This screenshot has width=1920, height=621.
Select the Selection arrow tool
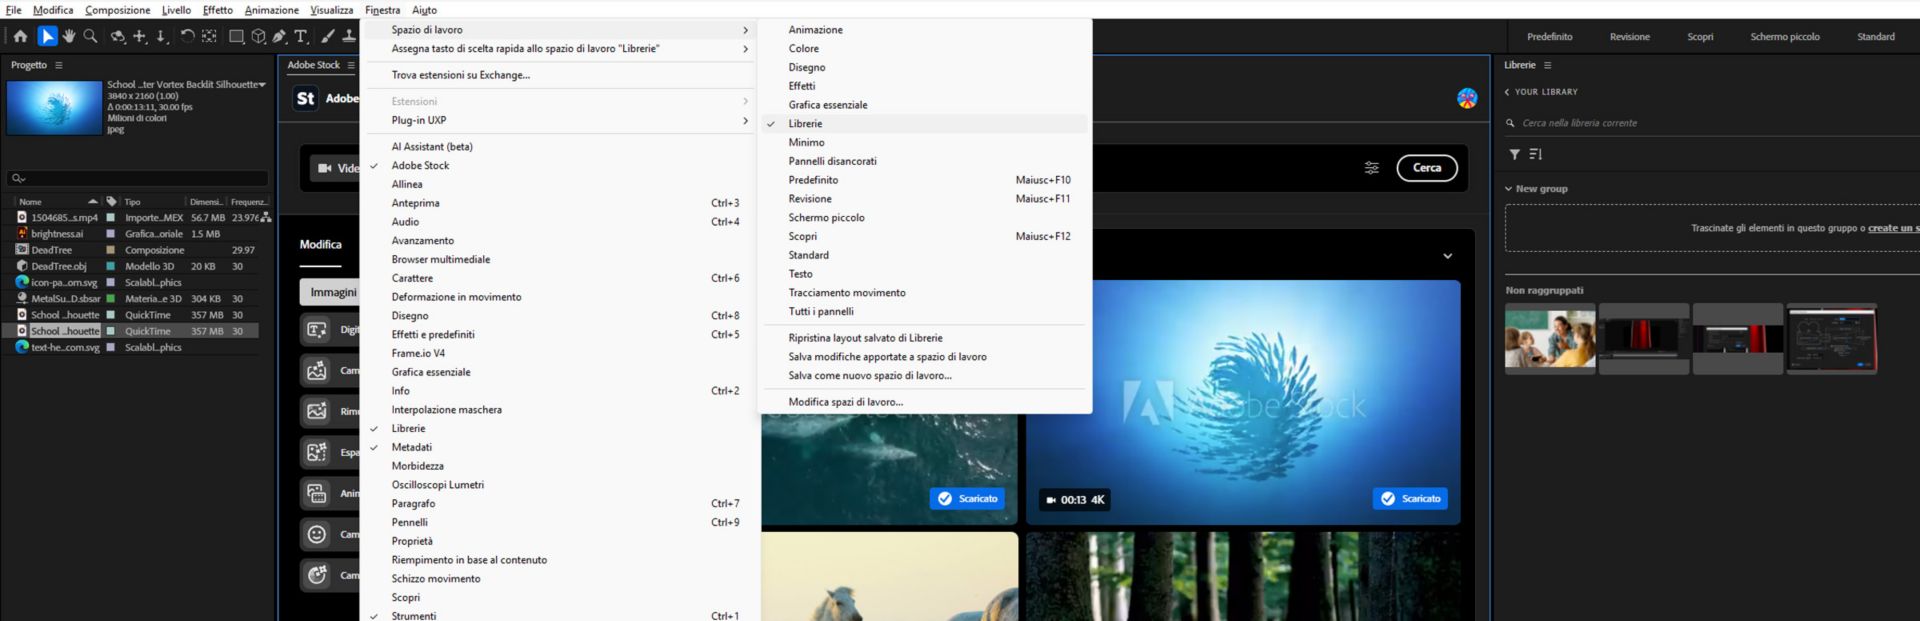click(47, 36)
